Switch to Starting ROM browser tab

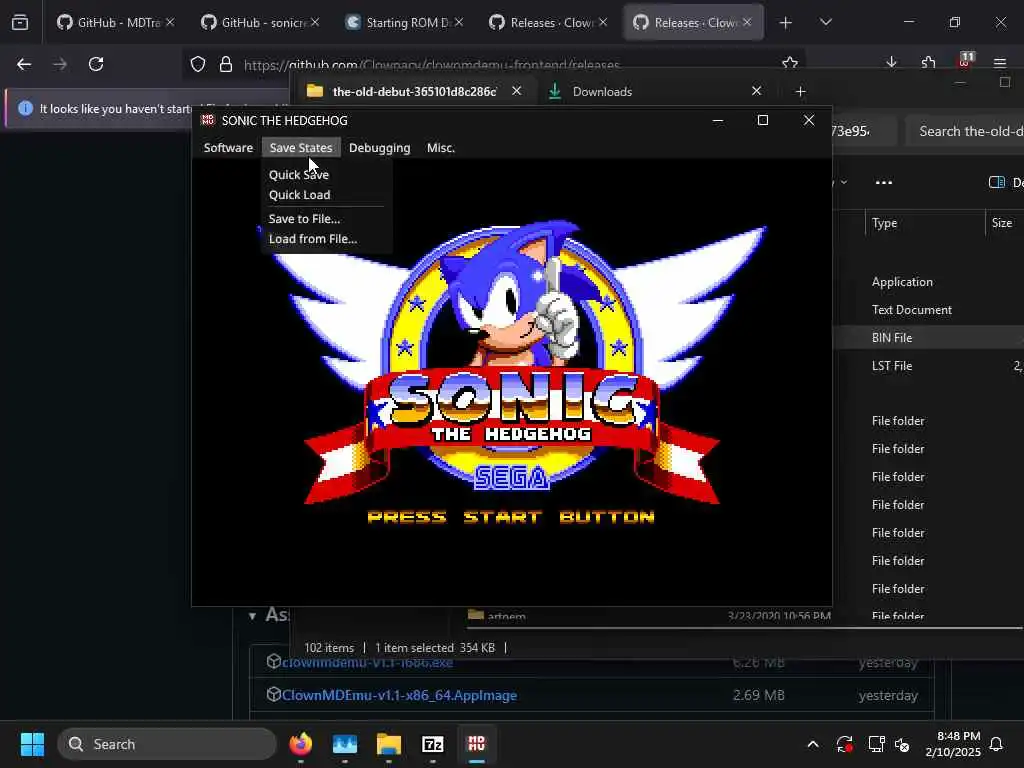pos(398,22)
